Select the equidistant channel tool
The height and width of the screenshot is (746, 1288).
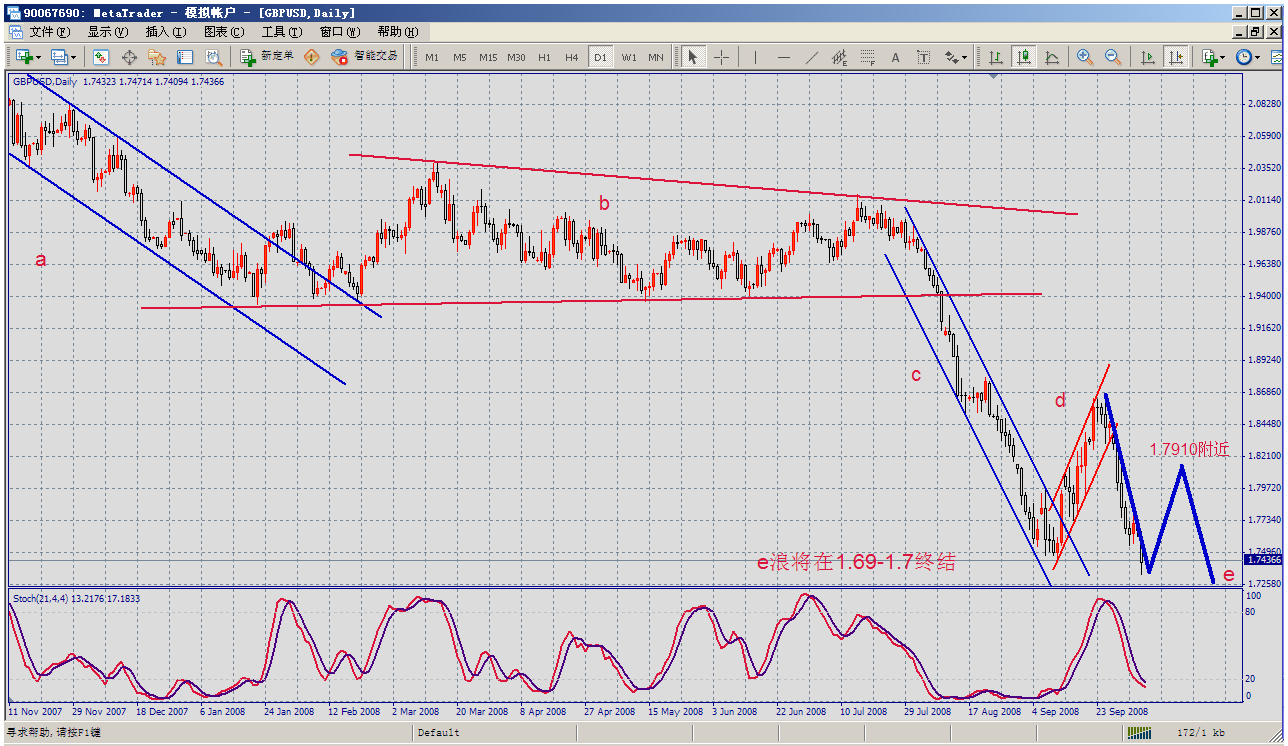[x=839, y=57]
